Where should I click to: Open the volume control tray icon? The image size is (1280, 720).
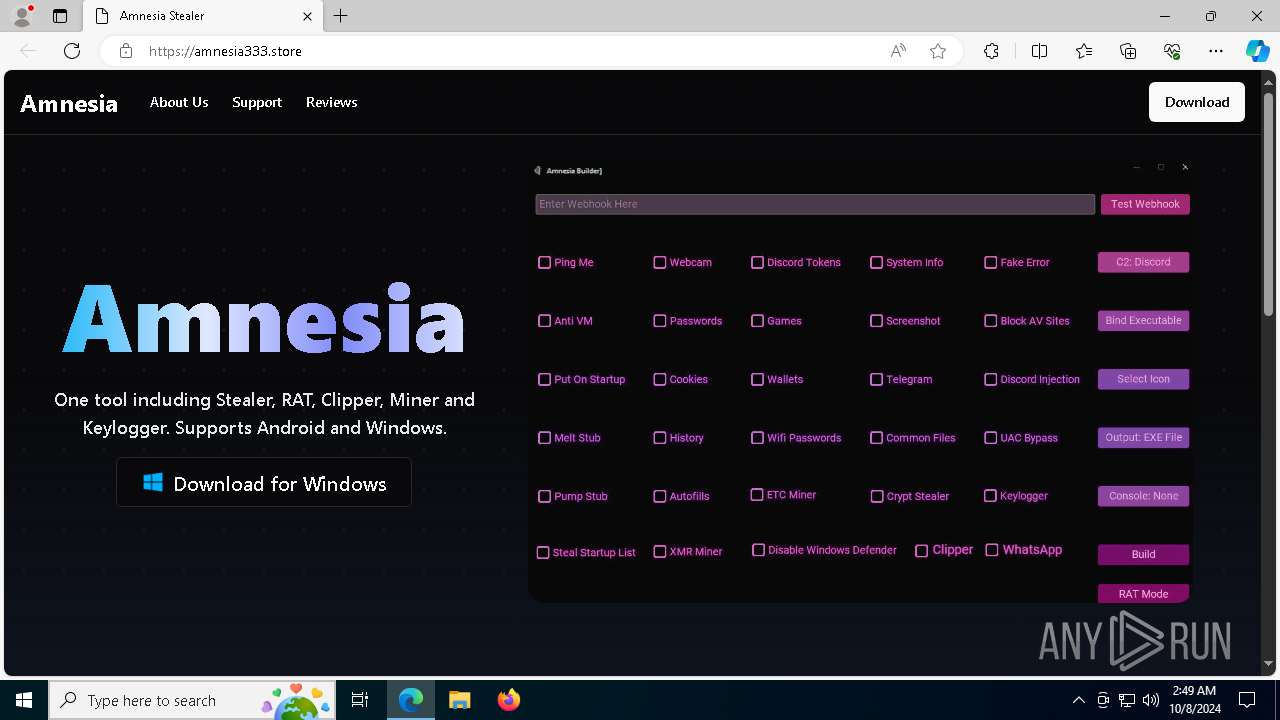click(1150, 700)
